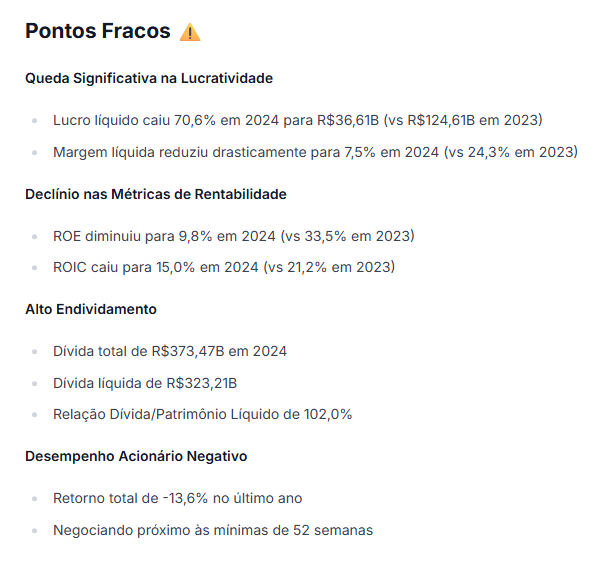Select the Queda Significativa na Lucratividade subheading
Viewport: 598px width, 572px height.
pyautogui.click(x=149, y=78)
